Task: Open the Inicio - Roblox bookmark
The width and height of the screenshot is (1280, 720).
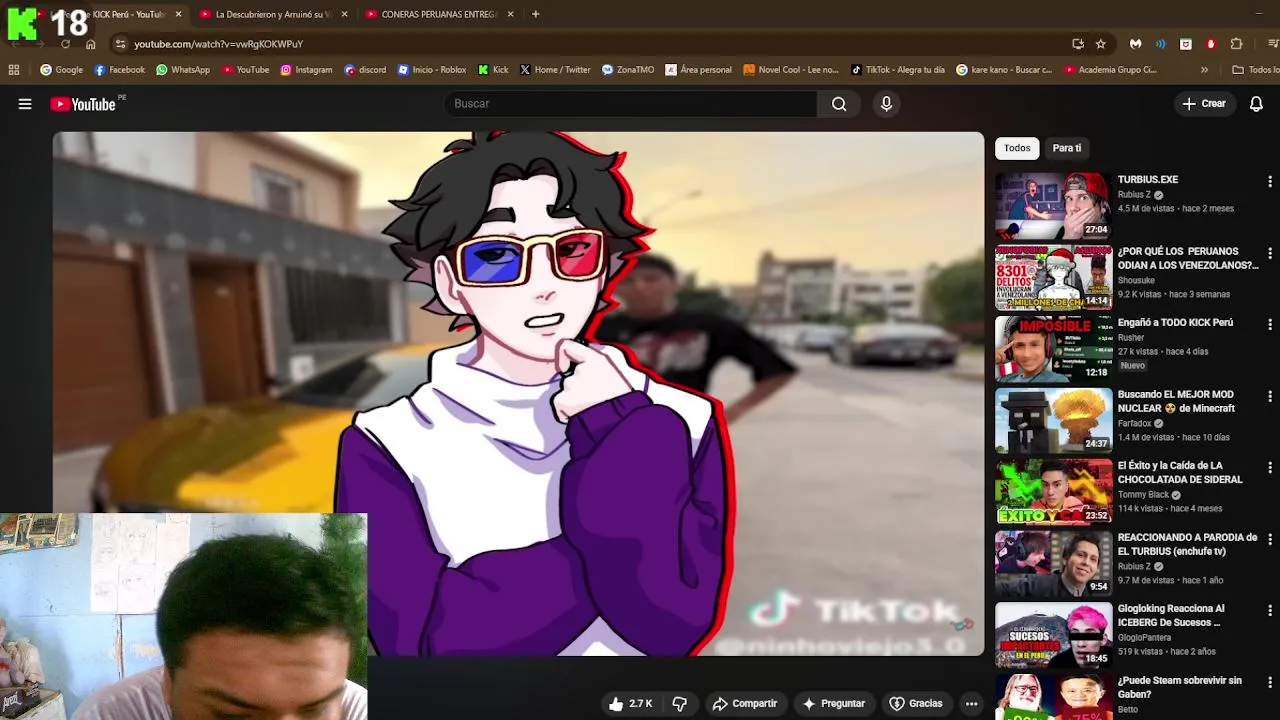Action: pyautogui.click(x=432, y=70)
